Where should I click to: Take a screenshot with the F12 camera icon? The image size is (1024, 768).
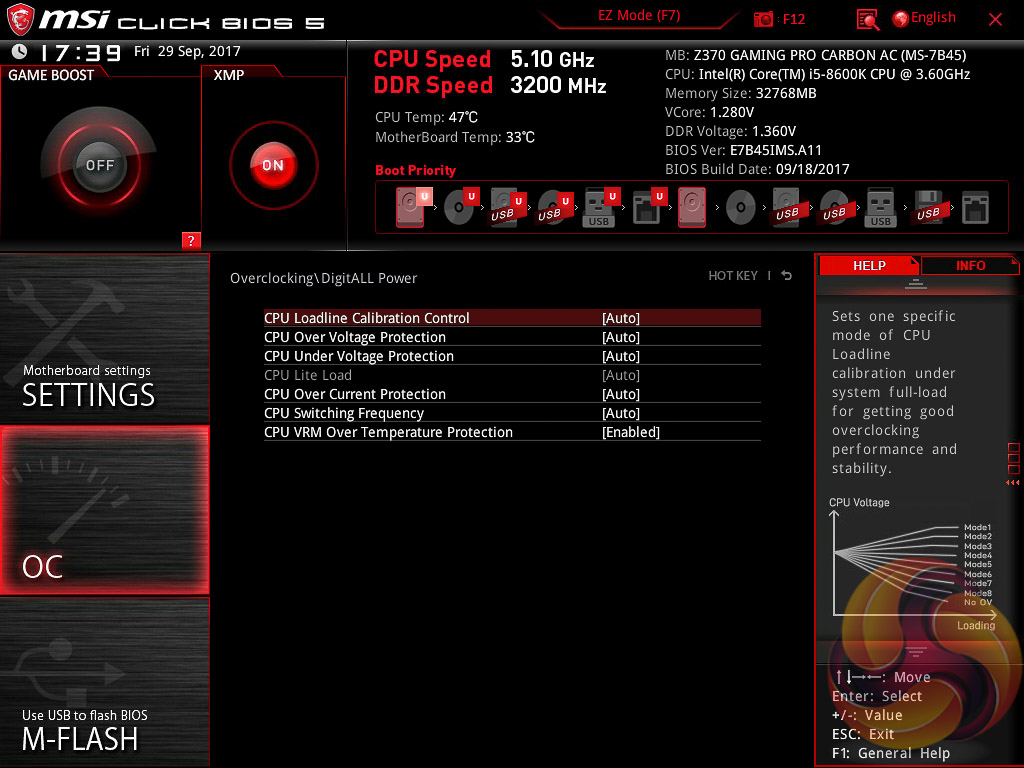[x=763, y=19]
